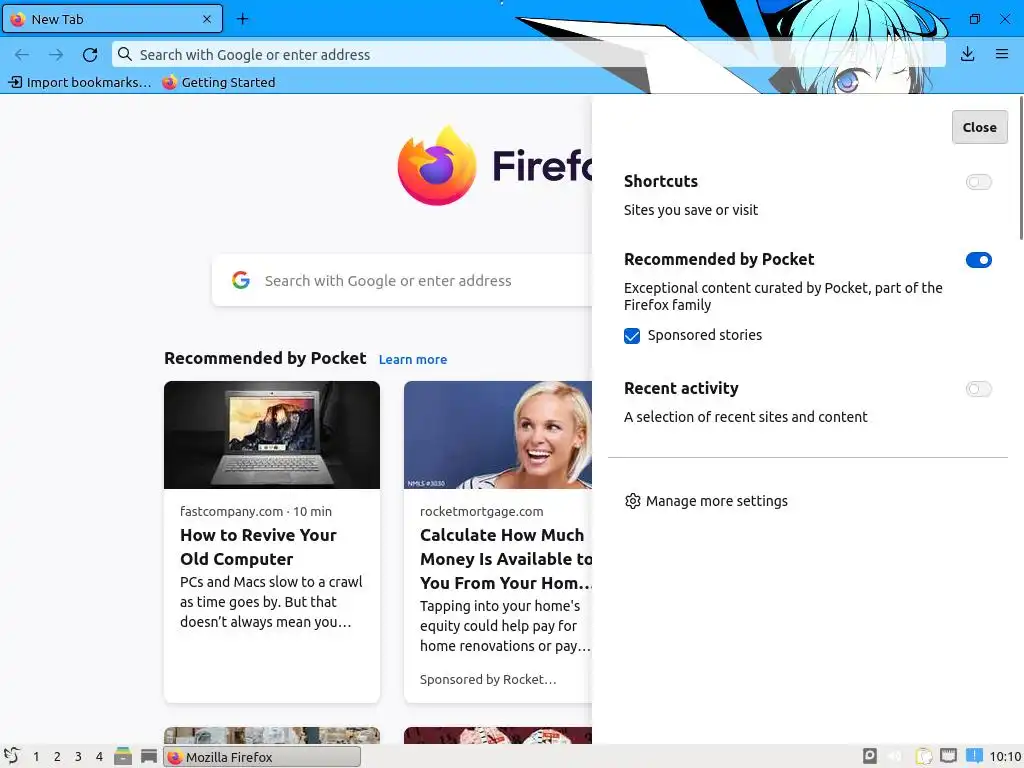Click the clipboard tray icon
Image resolution: width=1024 pixels, height=768 pixels.
point(923,756)
